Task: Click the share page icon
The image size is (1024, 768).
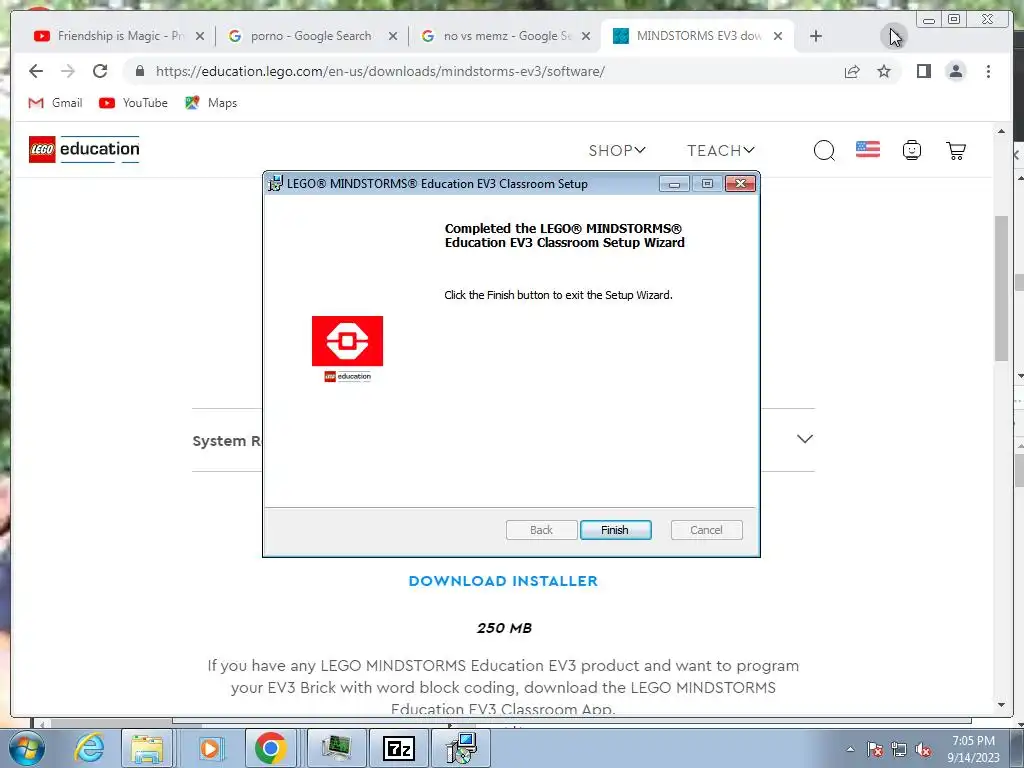Action: point(852,71)
